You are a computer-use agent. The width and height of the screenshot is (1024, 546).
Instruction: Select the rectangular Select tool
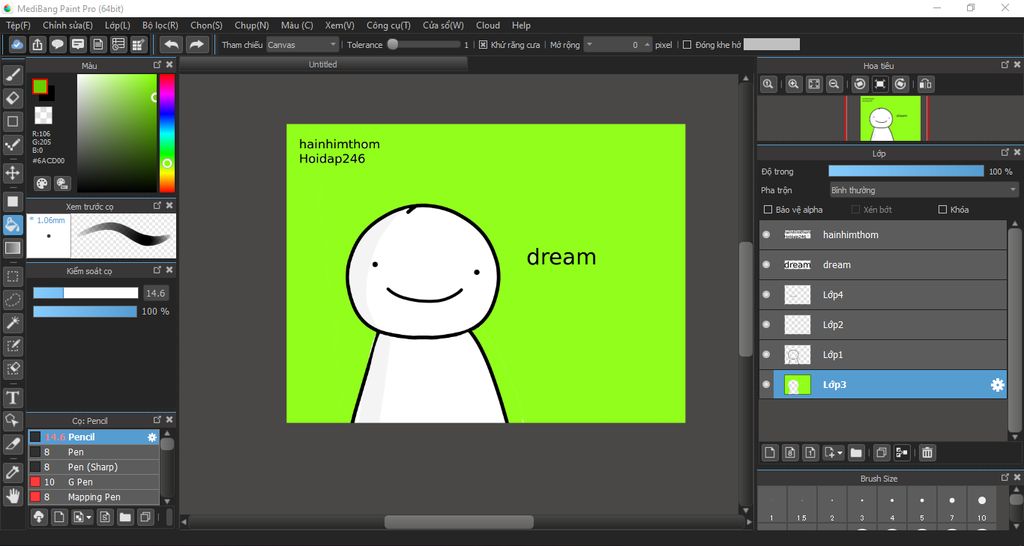pos(12,276)
